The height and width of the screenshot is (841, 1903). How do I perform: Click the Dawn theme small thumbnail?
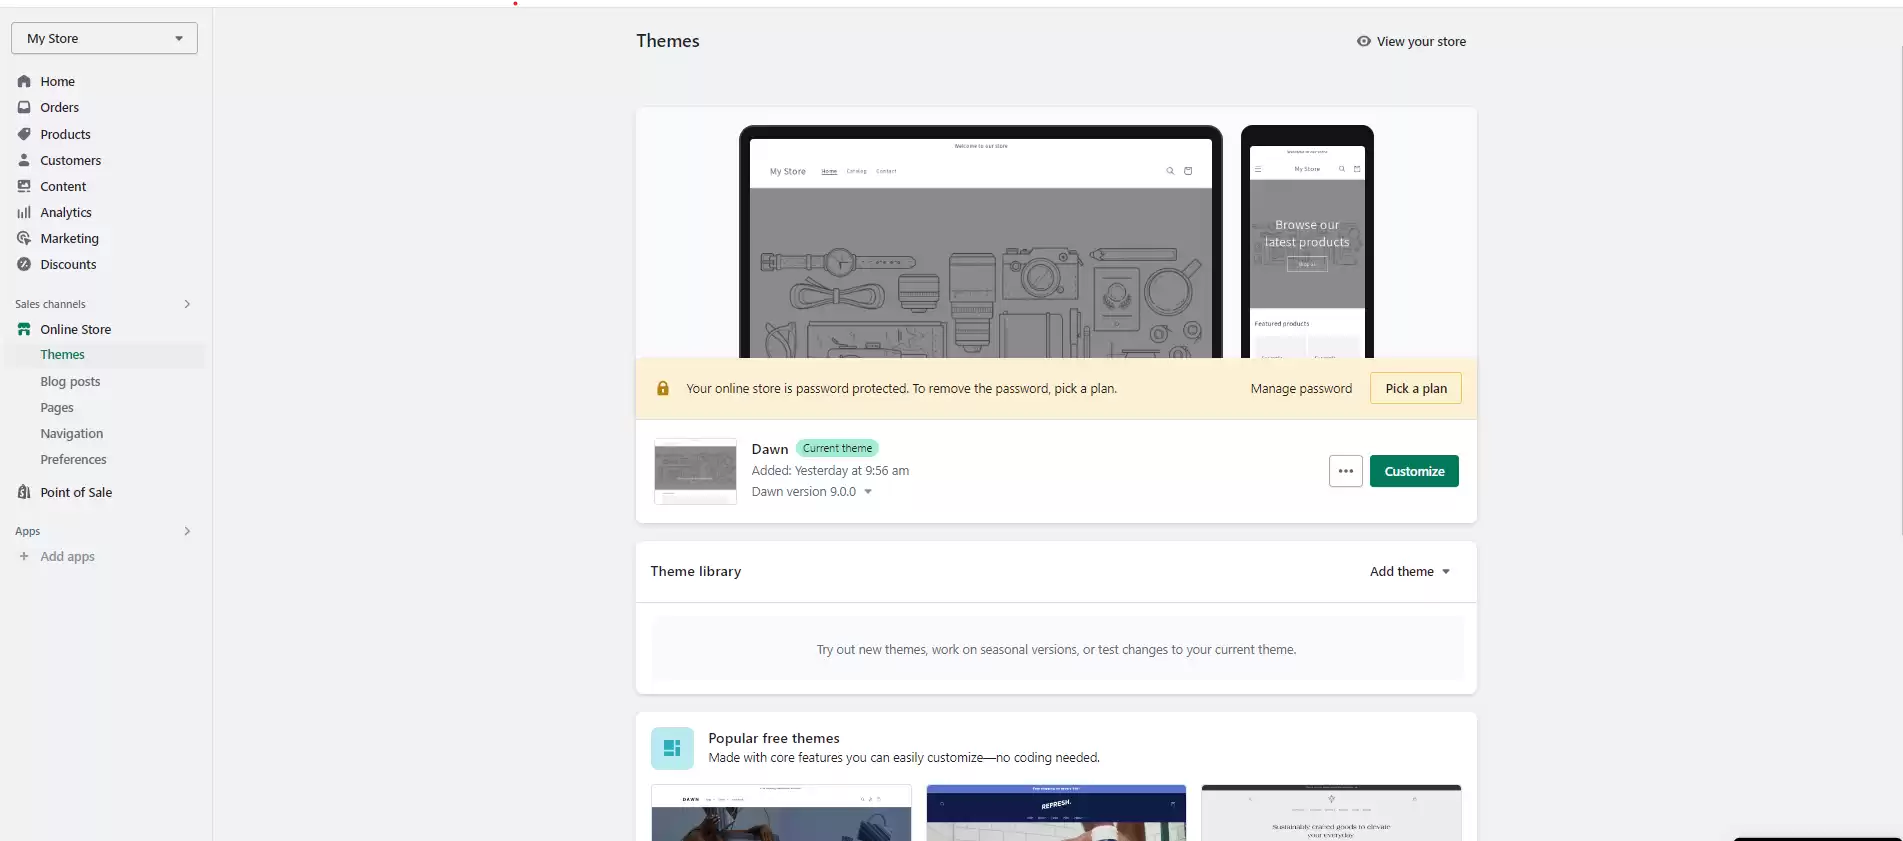click(695, 471)
